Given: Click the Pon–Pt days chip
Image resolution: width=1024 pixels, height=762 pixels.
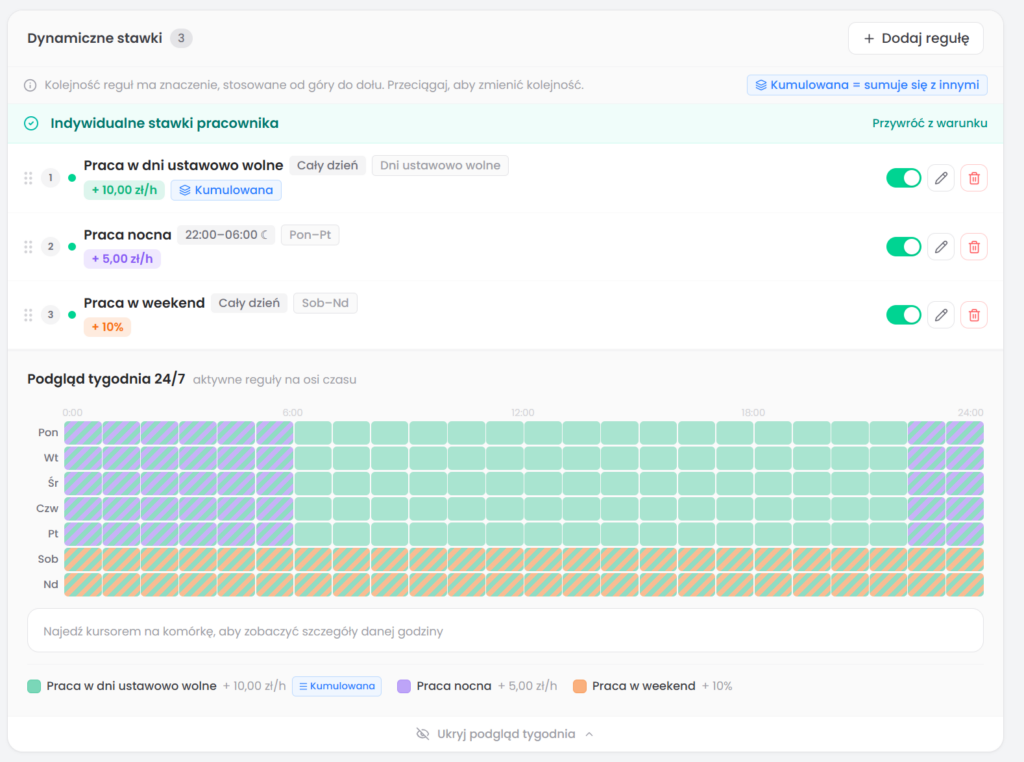Looking at the screenshot, I should (310, 235).
